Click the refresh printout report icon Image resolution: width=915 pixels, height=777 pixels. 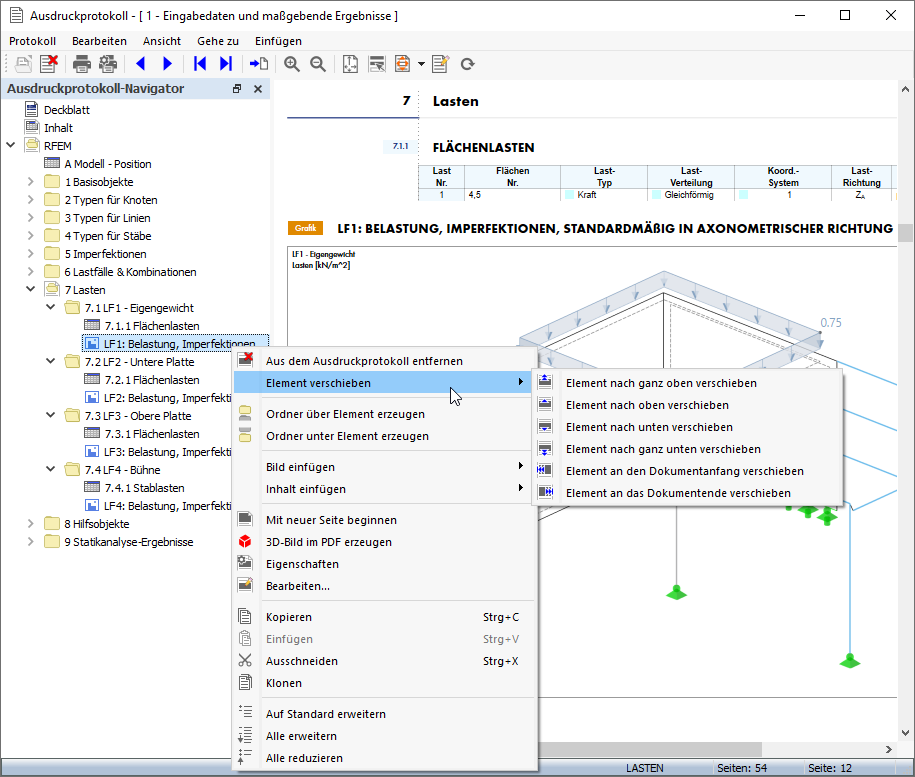pyautogui.click(x=467, y=64)
